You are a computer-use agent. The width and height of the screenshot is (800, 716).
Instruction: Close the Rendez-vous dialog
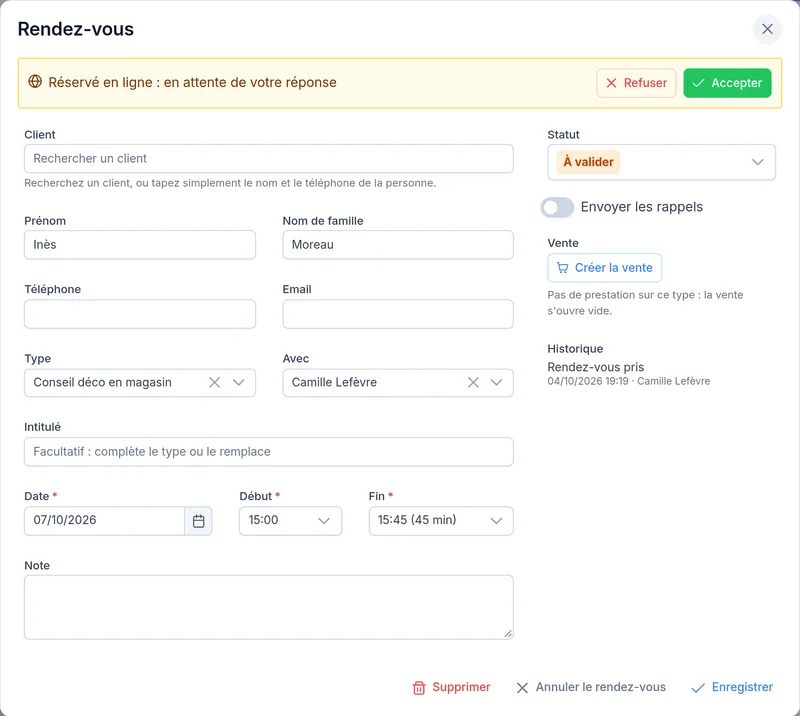pyautogui.click(x=767, y=29)
